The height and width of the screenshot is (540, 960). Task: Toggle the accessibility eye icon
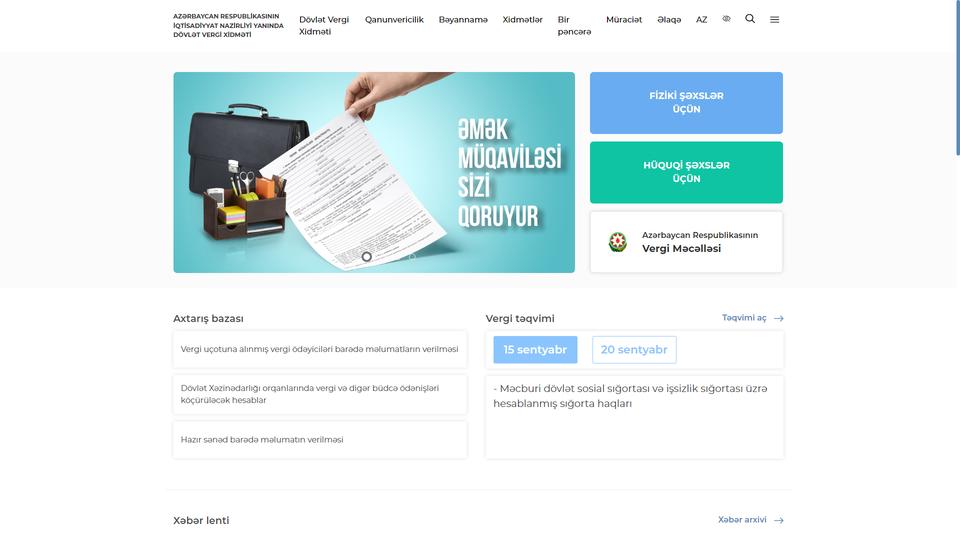(726, 19)
